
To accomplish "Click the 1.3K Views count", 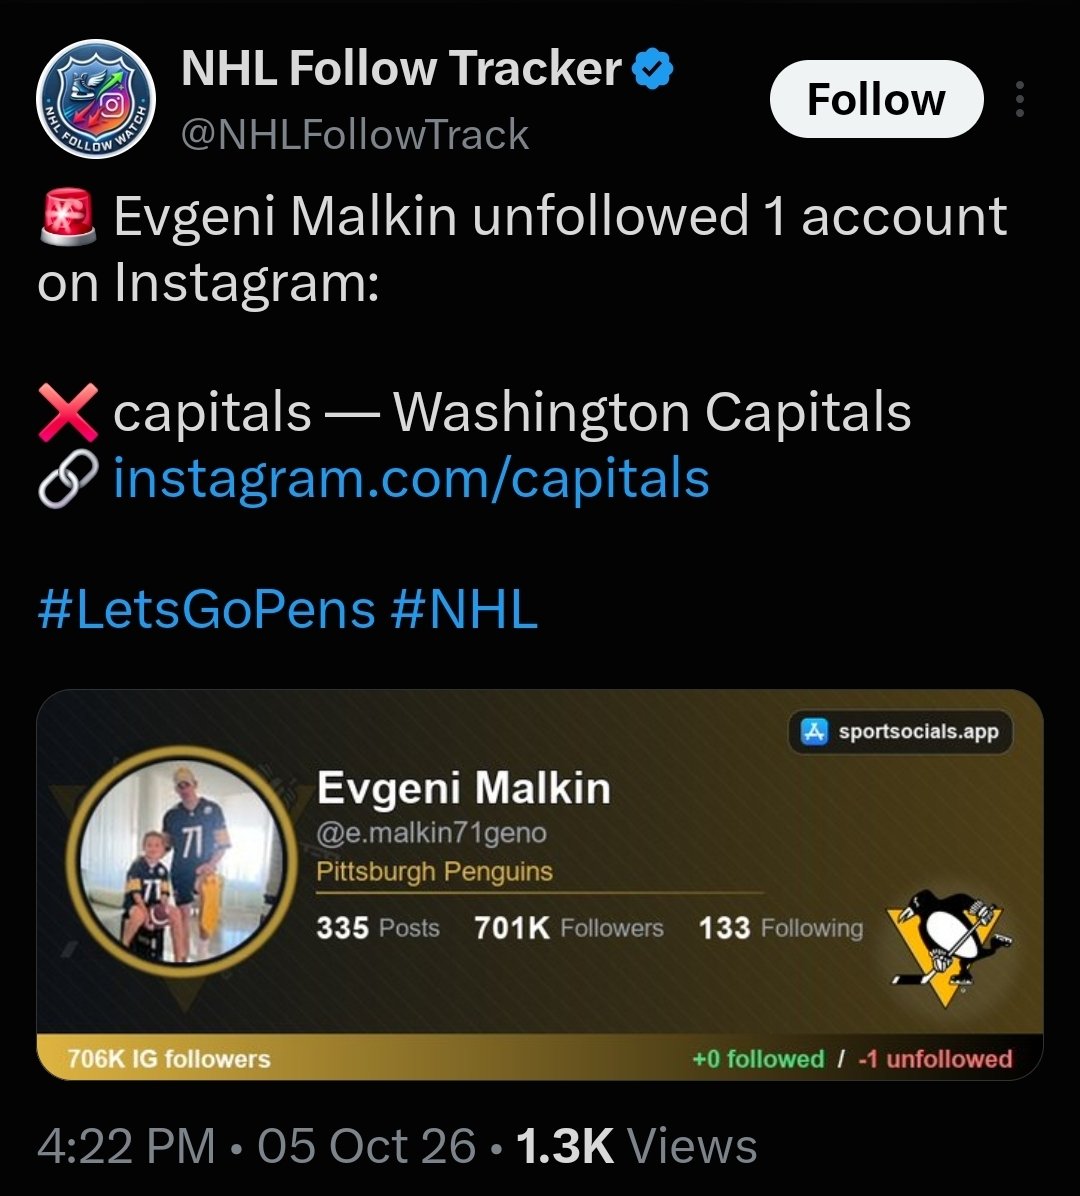I will (x=636, y=1145).
